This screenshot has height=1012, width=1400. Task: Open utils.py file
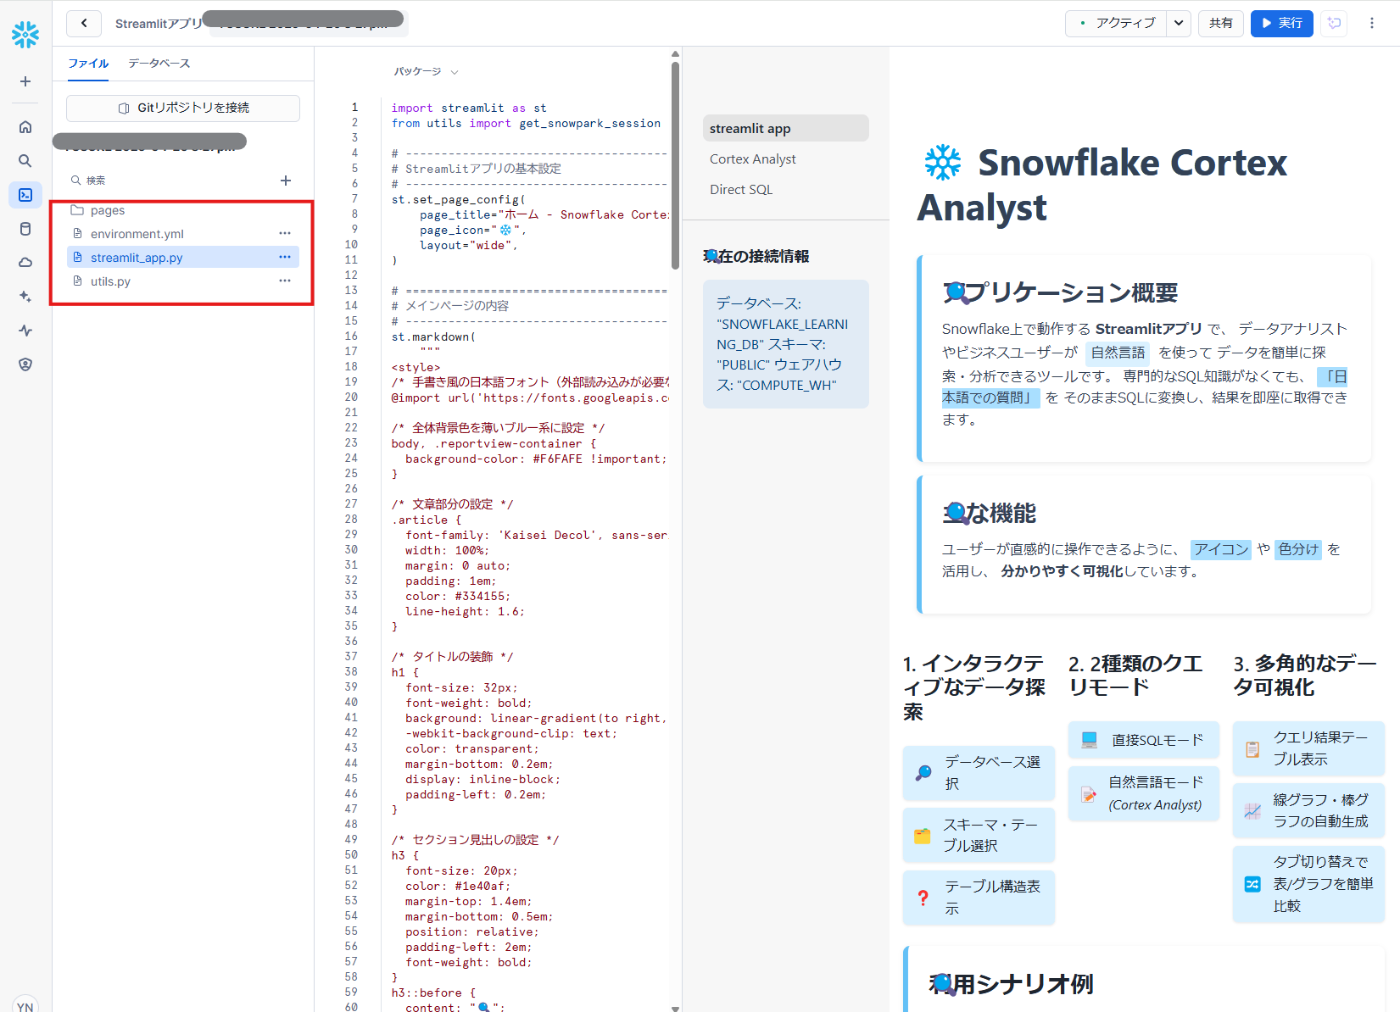point(111,282)
